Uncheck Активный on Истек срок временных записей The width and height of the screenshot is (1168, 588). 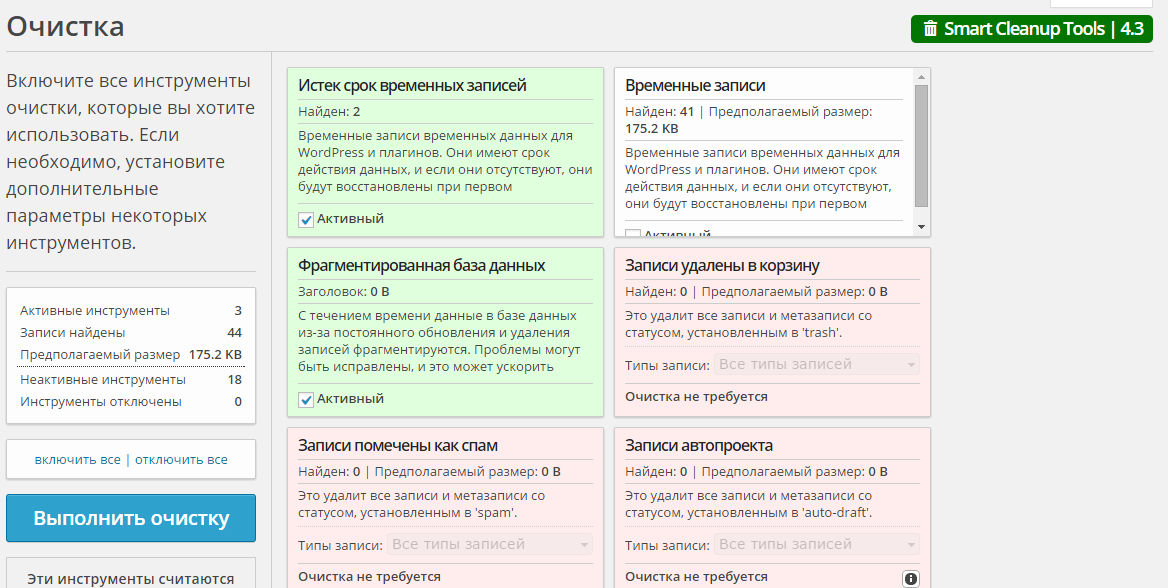pyautogui.click(x=306, y=218)
